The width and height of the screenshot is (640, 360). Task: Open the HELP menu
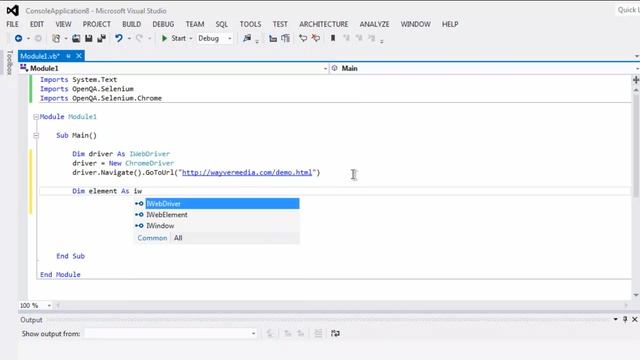tap(450, 24)
